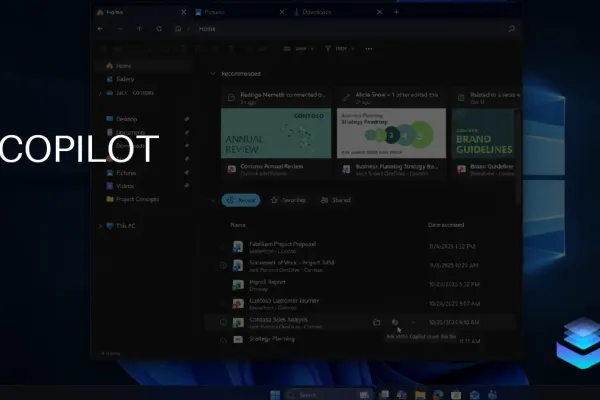Switch to the Home tab

[x=141, y=12]
